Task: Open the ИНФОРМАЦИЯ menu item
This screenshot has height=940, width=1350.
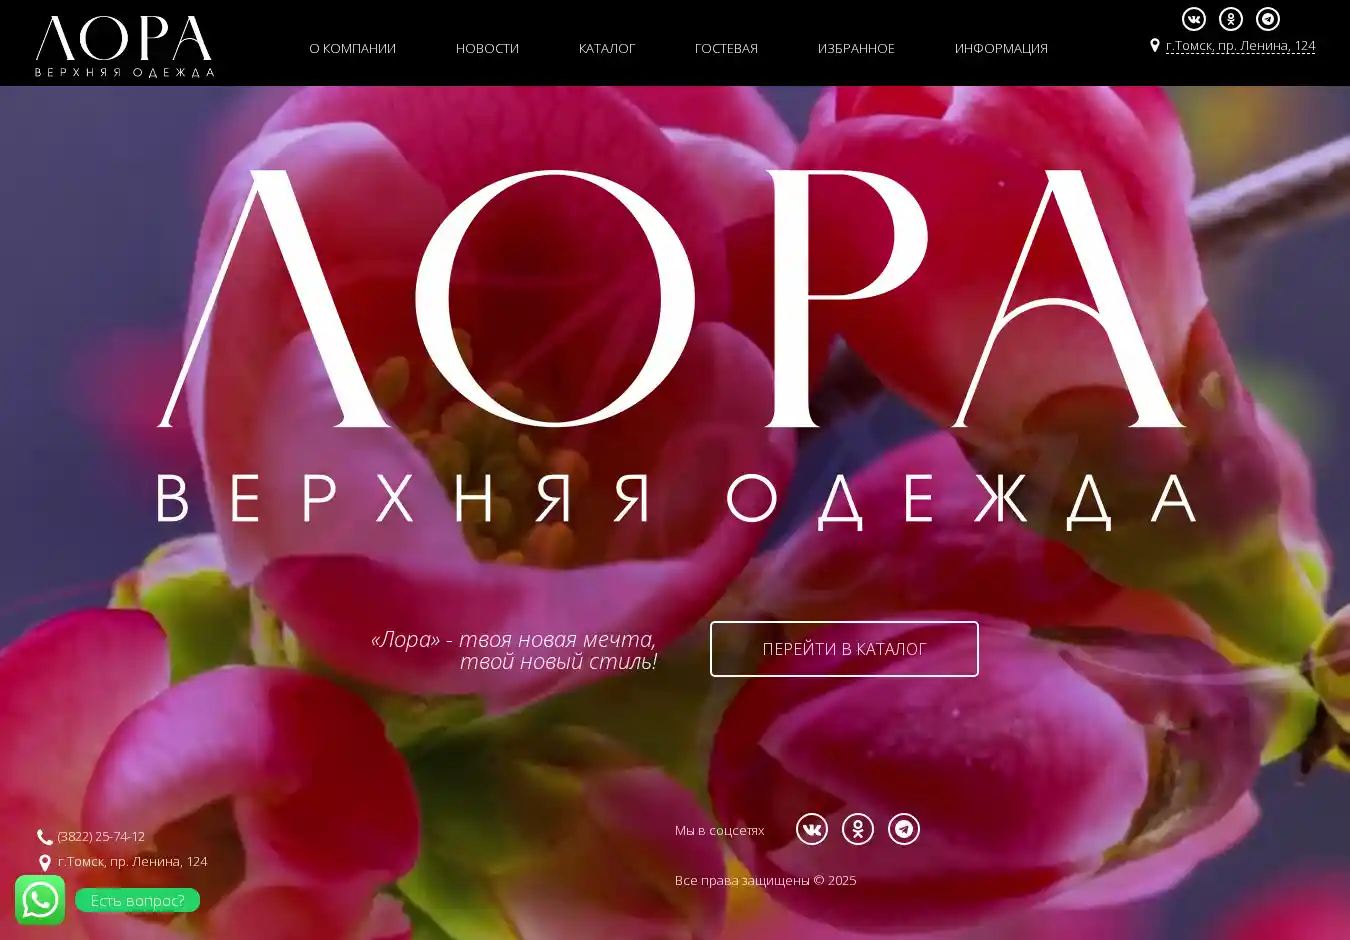Action: click(x=1001, y=48)
